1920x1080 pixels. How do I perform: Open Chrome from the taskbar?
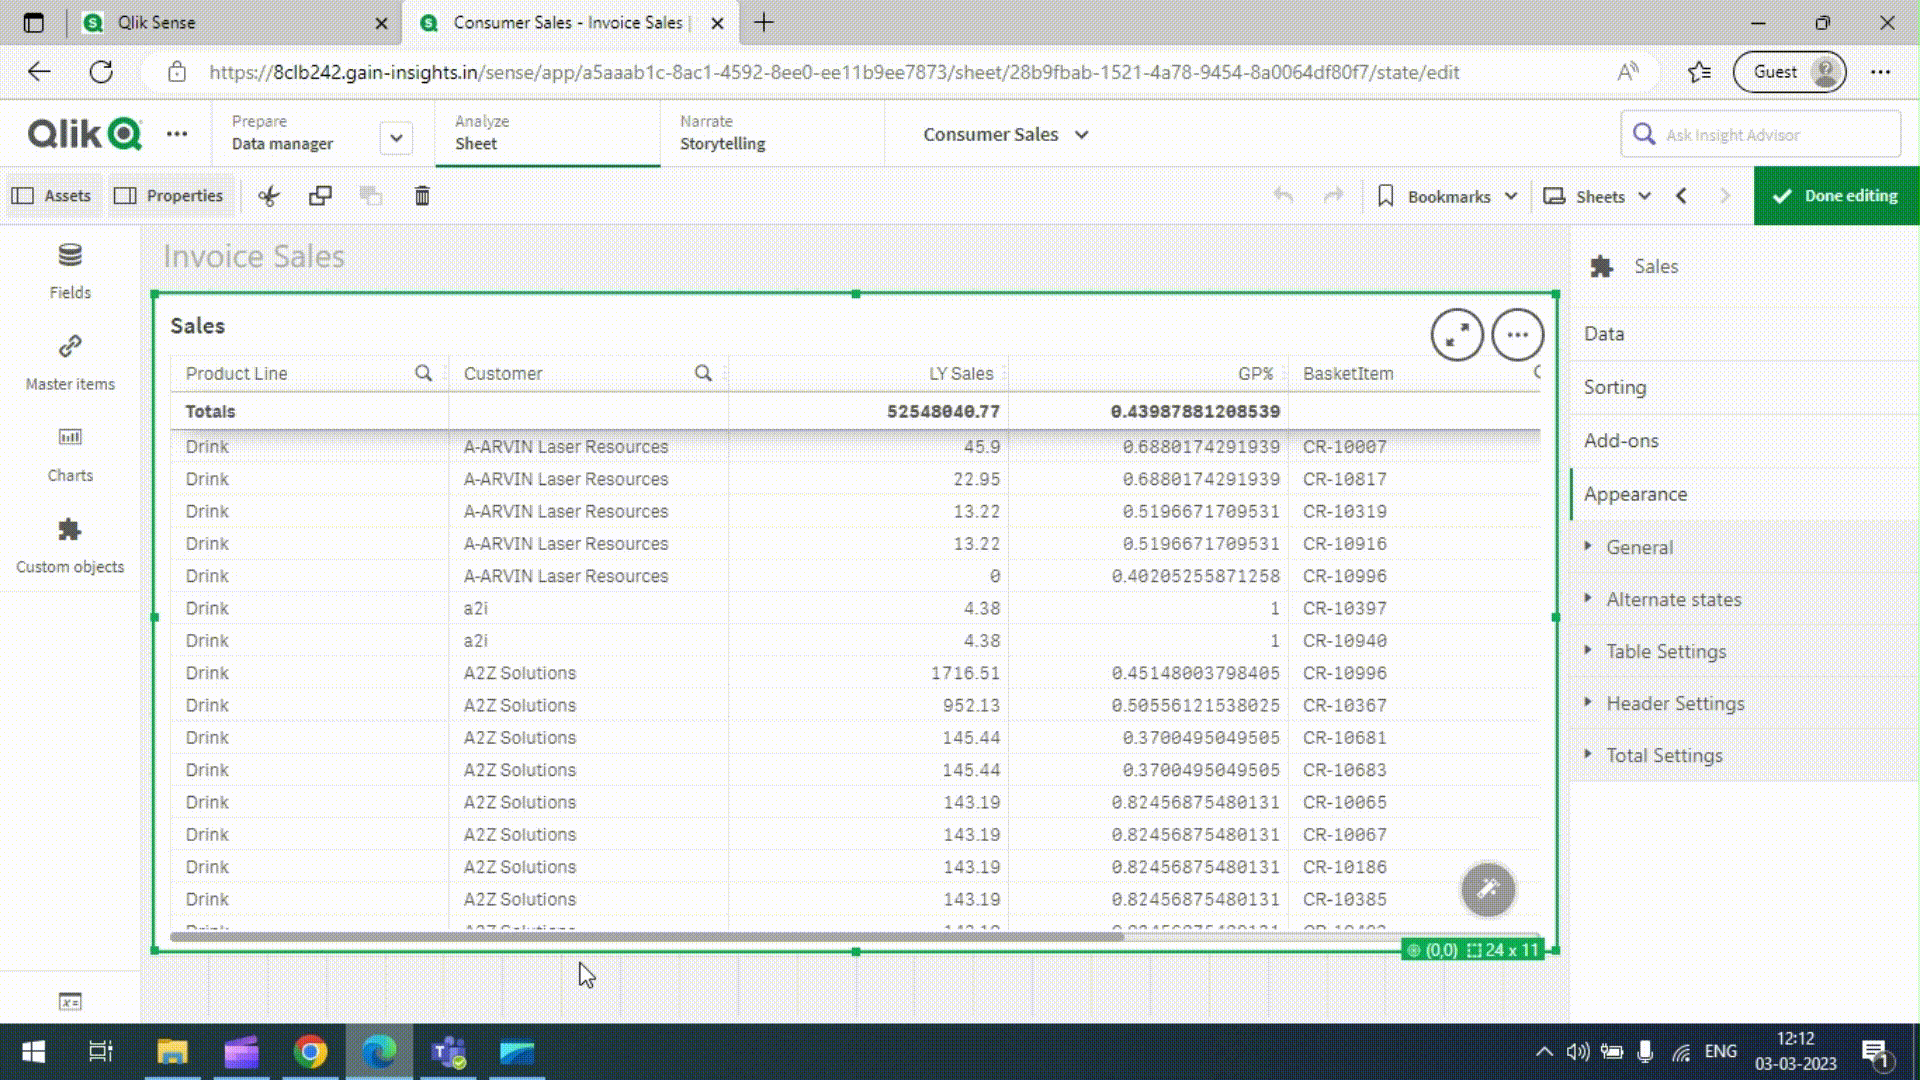click(x=310, y=1052)
